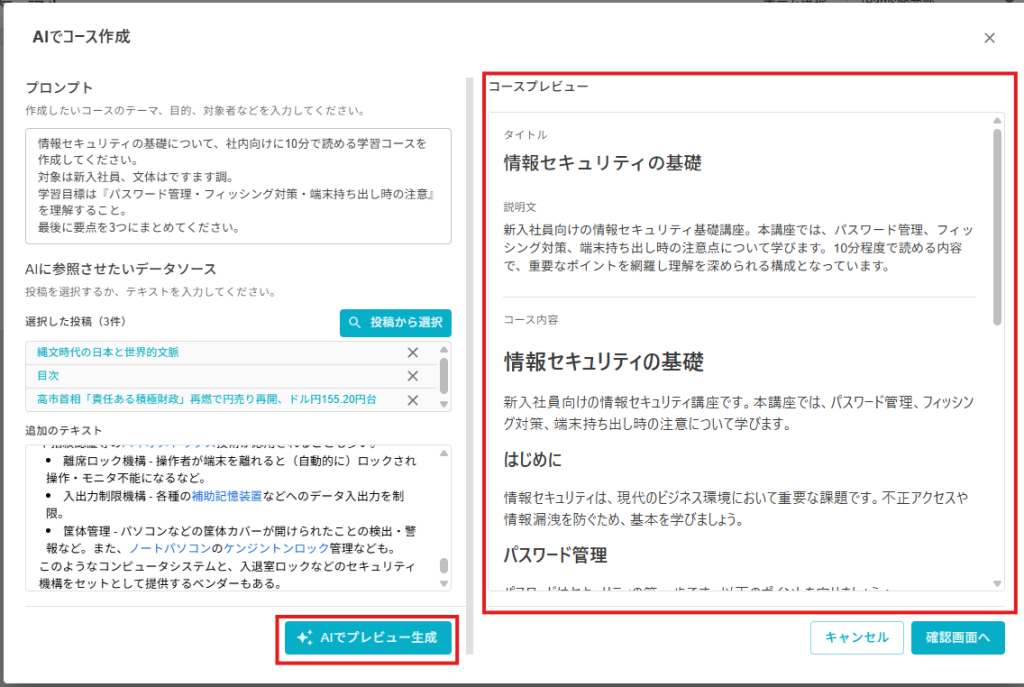Click the left panel vertical scrollbar
This screenshot has width=1024, height=687.
[x=468, y=360]
